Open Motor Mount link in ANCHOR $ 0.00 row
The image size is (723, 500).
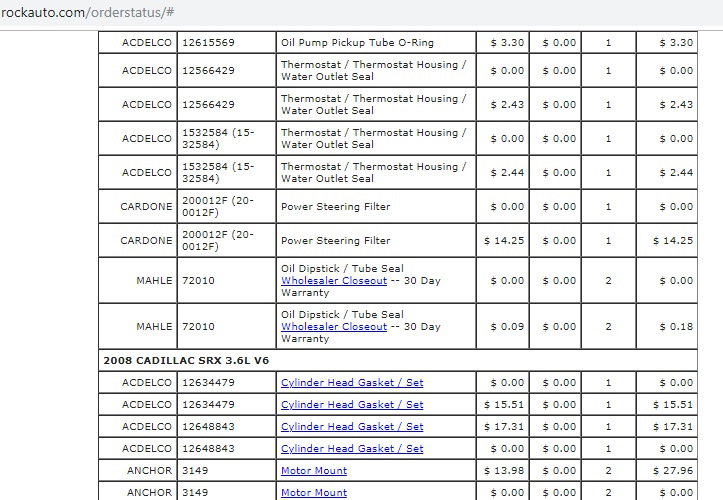[314, 493]
